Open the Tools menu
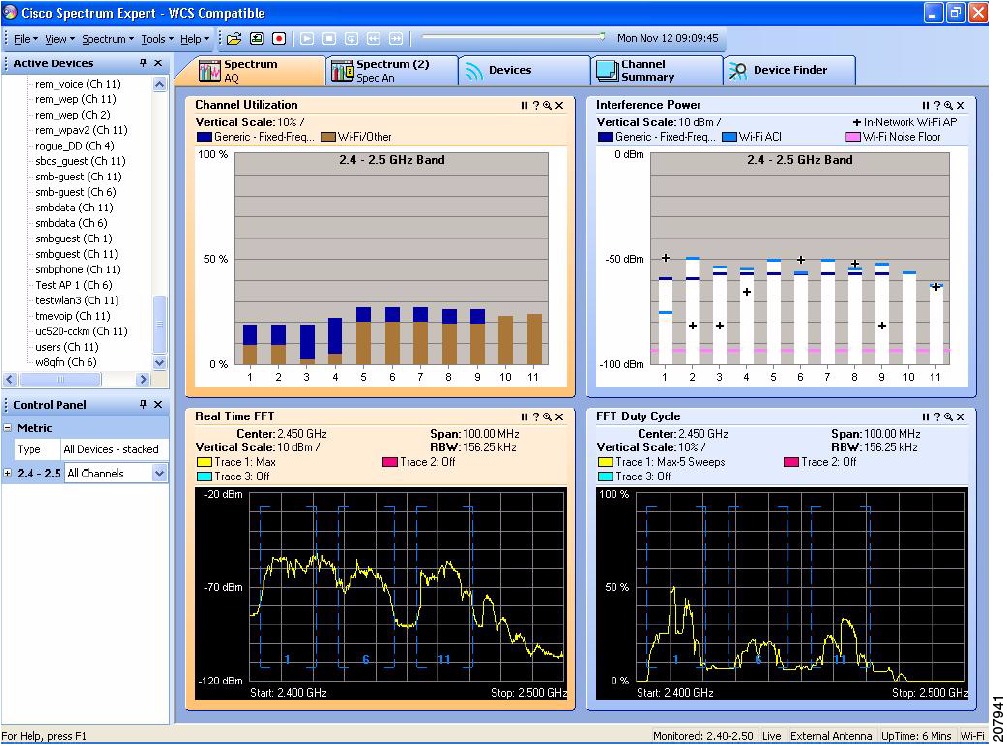 157,39
